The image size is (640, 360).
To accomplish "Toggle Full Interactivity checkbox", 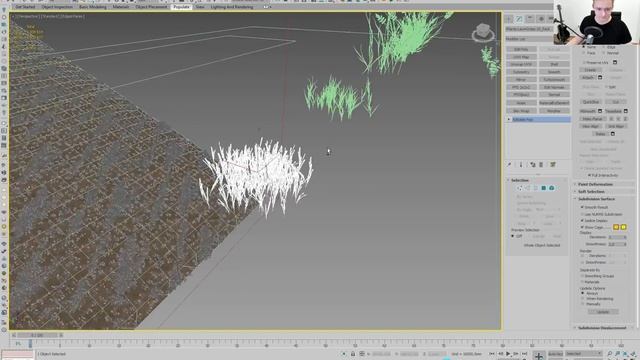I will [x=589, y=175].
